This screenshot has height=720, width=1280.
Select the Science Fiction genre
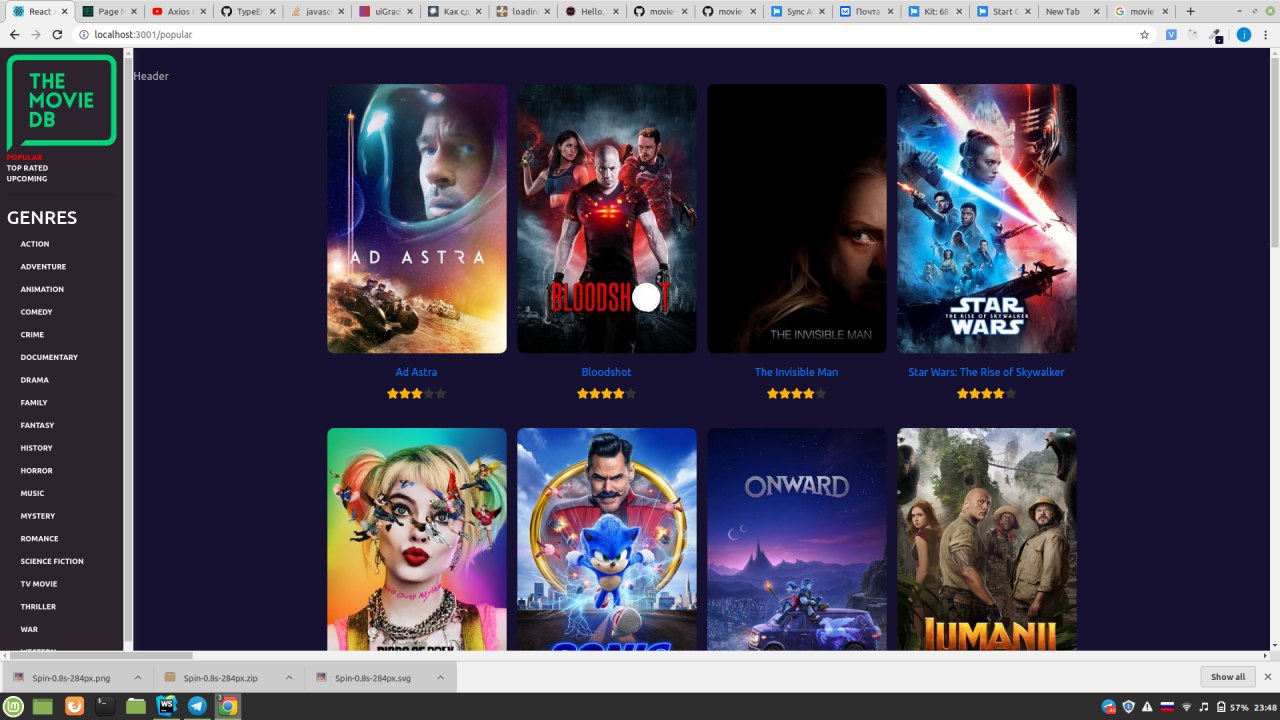[52, 561]
